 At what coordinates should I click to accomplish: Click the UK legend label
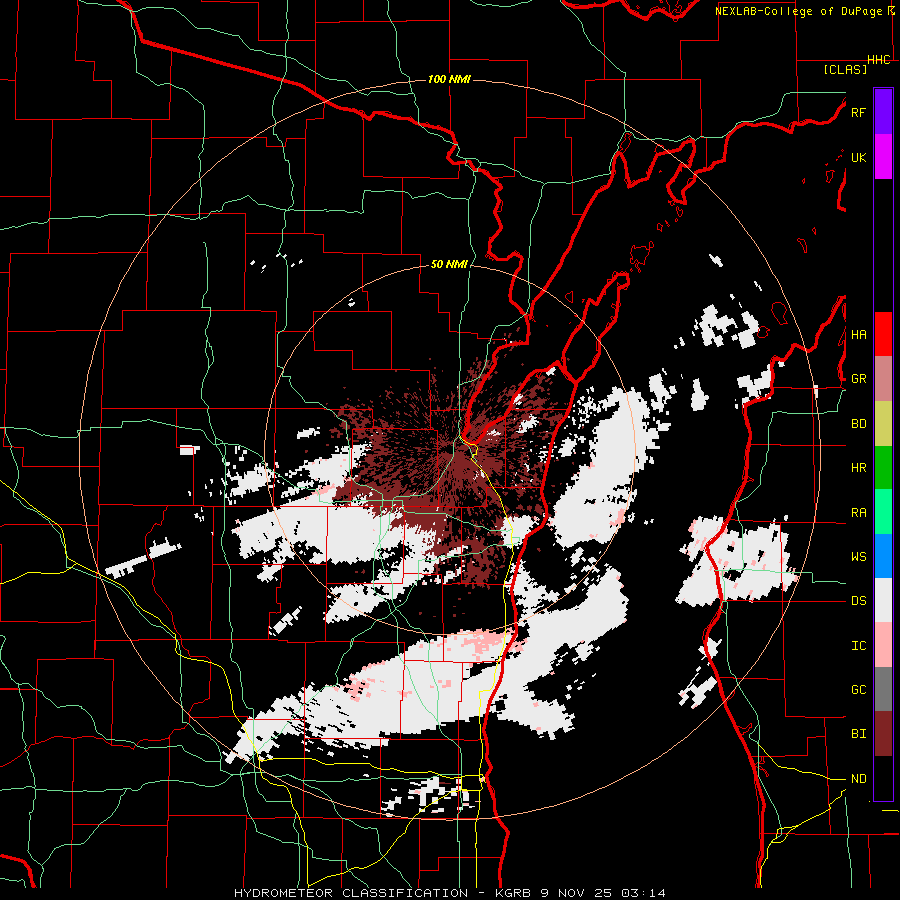tap(858, 157)
